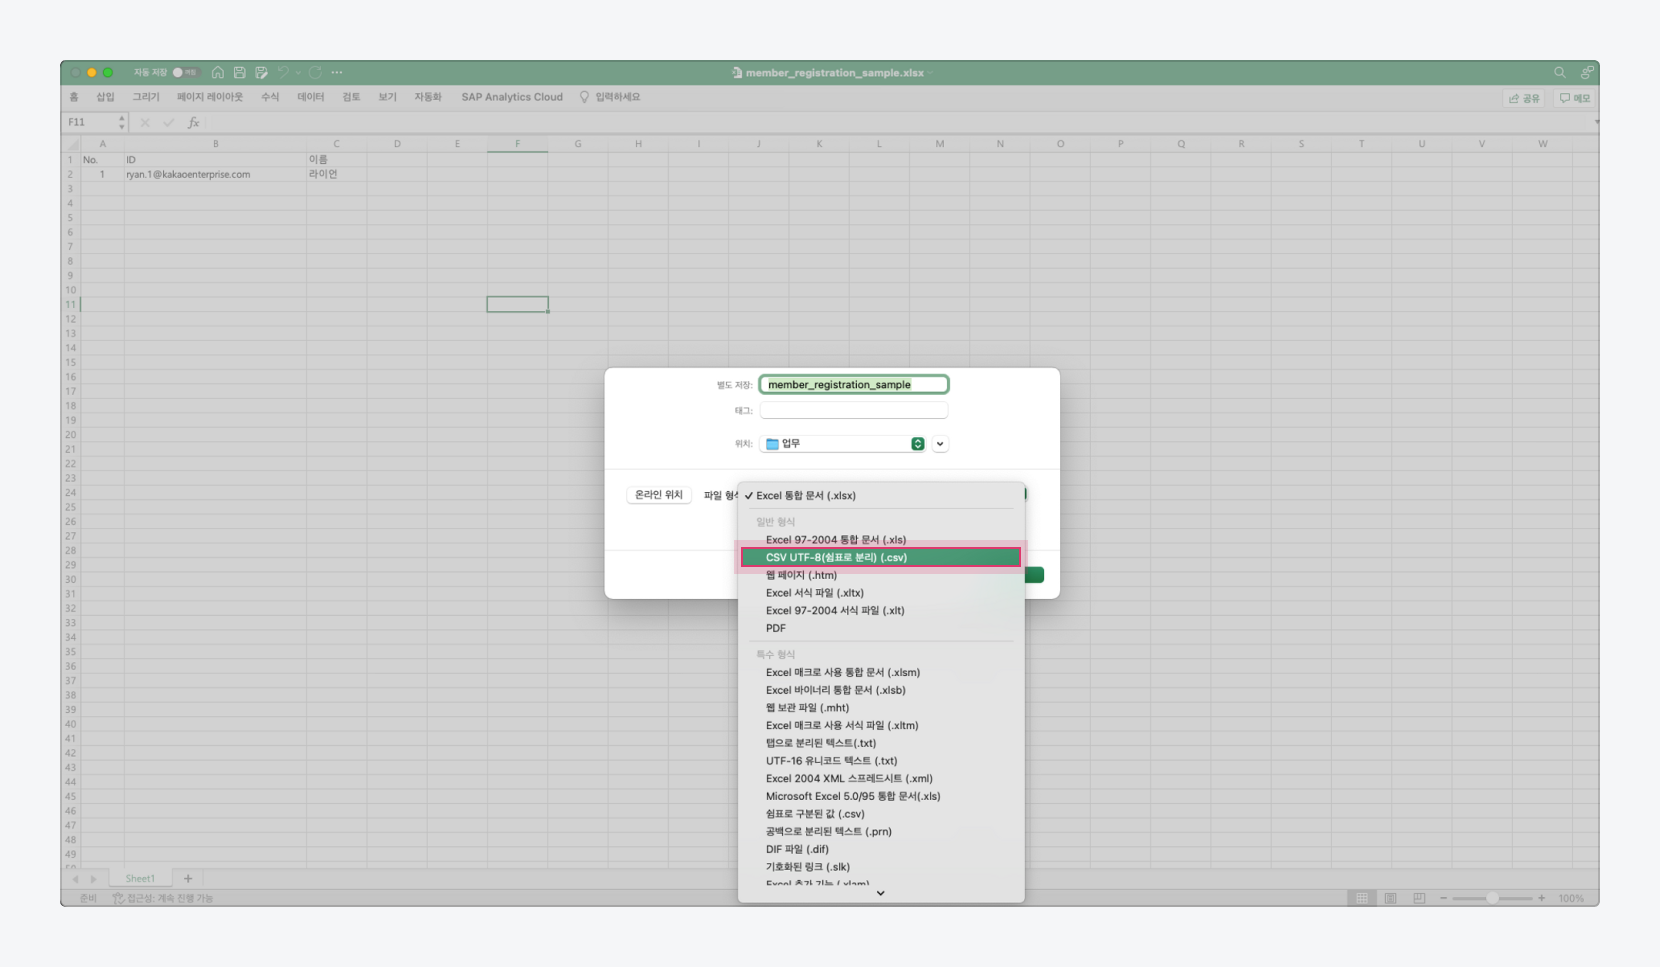Add a new sheet with plus icon
Image resolution: width=1660 pixels, height=967 pixels.
[x=188, y=879]
